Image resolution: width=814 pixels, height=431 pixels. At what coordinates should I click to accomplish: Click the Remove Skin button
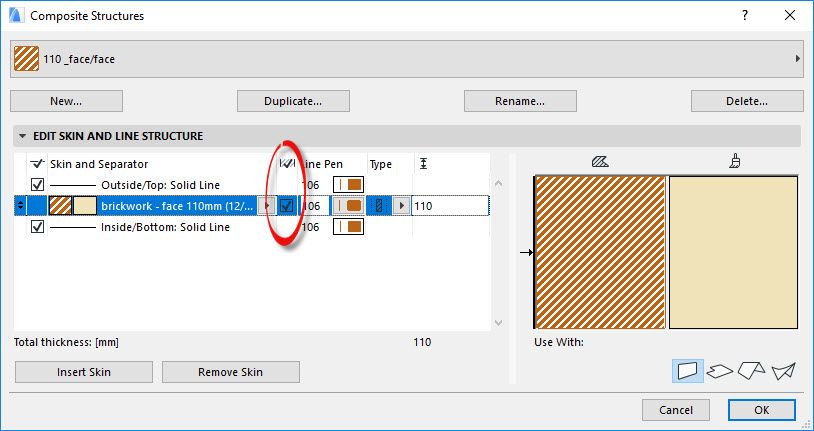click(x=230, y=372)
